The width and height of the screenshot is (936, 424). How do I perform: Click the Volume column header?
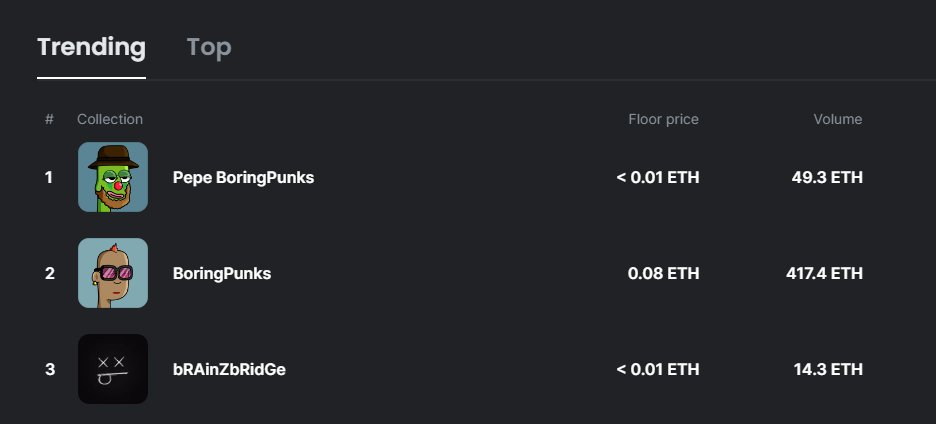(837, 119)
